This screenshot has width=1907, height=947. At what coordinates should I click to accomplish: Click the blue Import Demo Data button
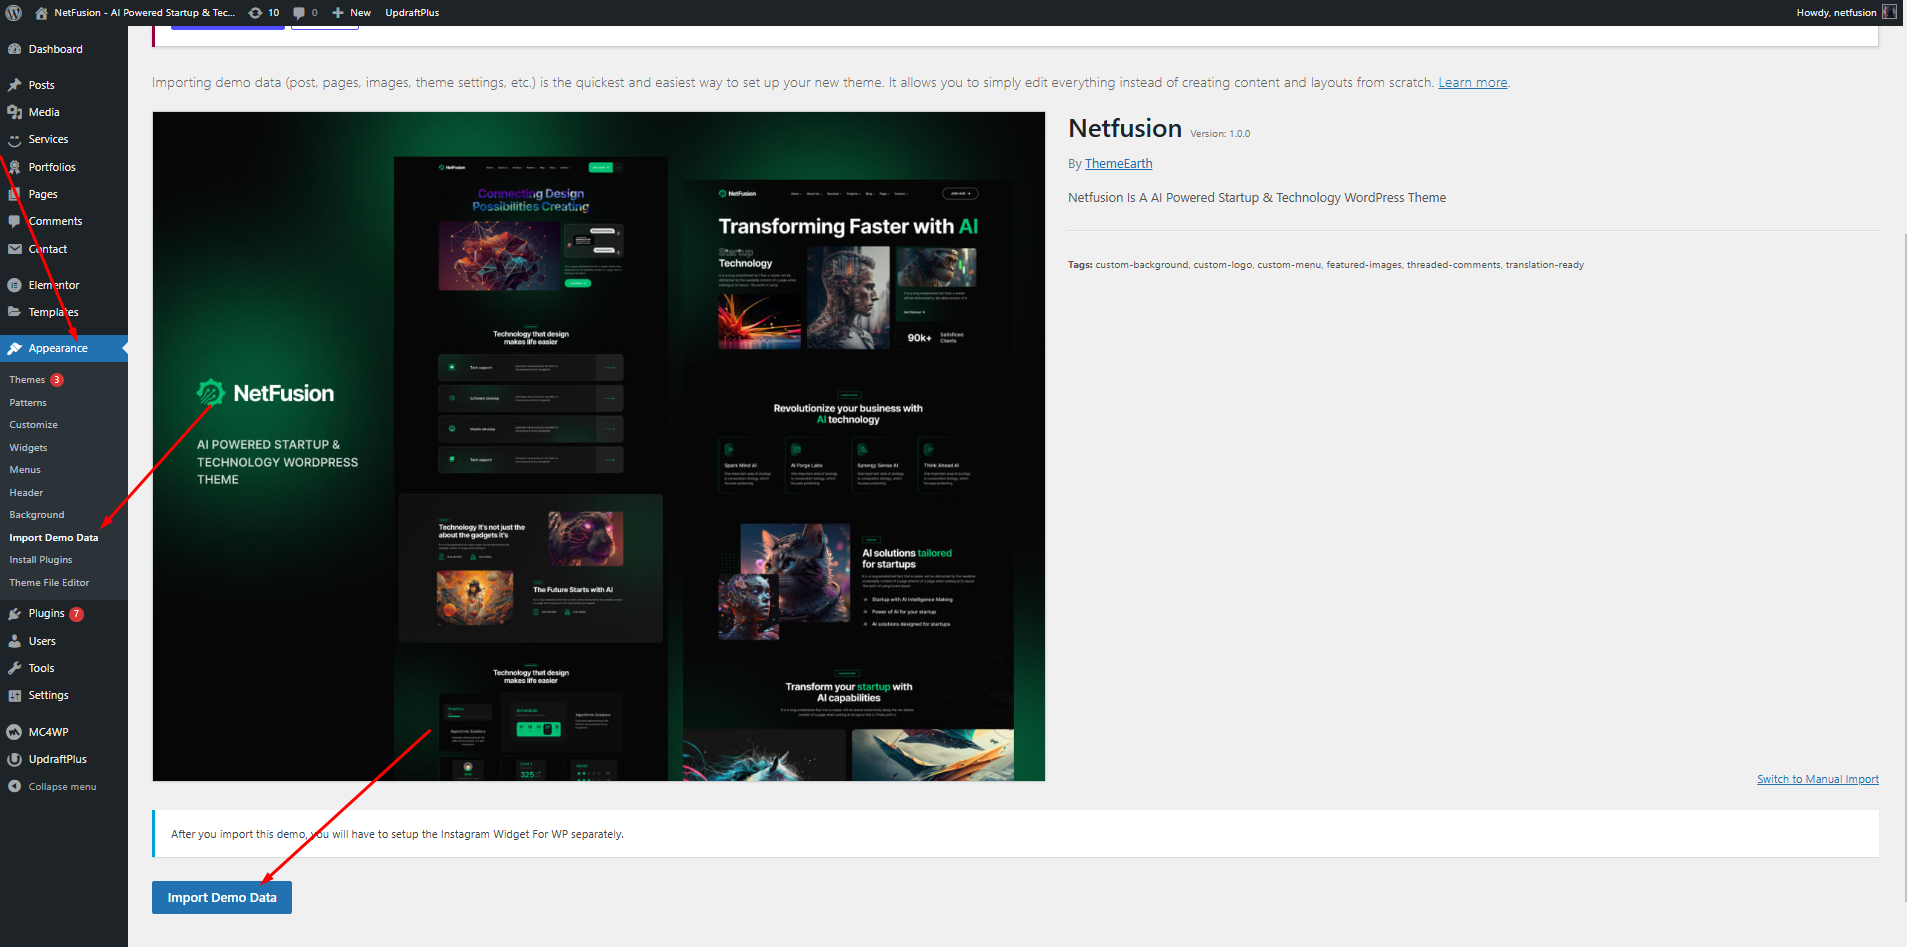222,898
